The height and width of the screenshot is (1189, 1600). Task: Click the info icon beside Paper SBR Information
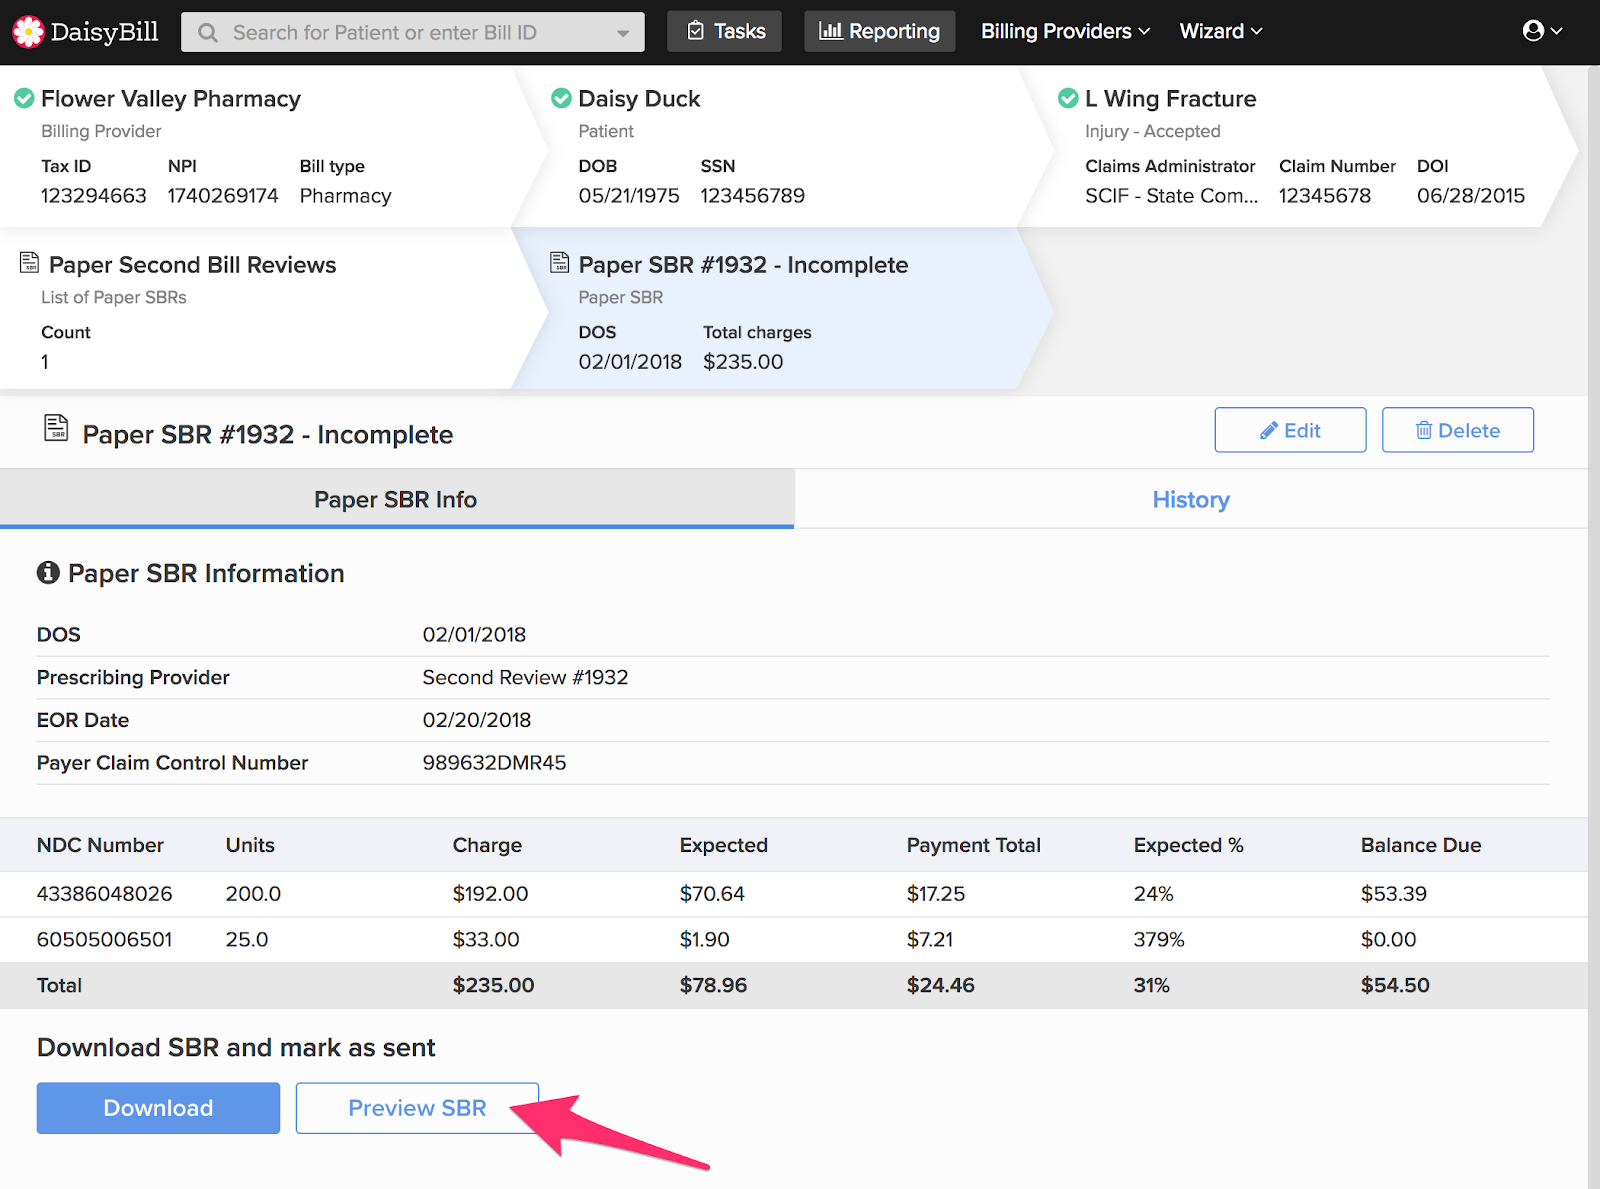tap(48, 572)
